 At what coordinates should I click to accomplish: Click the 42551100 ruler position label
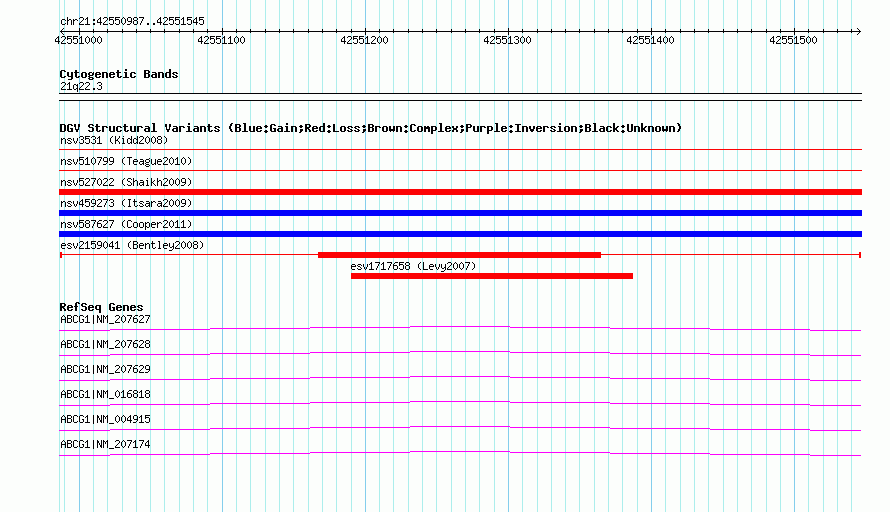click(221, 40)
